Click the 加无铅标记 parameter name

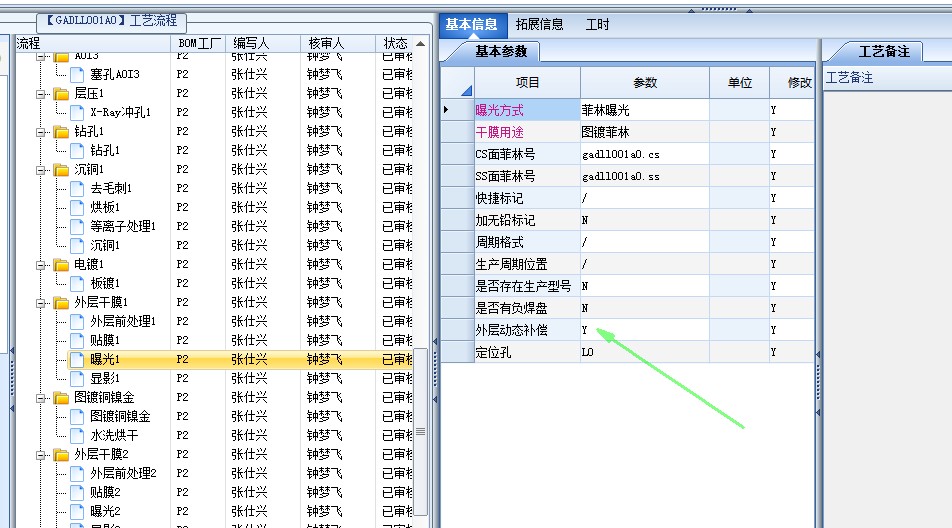505,220
